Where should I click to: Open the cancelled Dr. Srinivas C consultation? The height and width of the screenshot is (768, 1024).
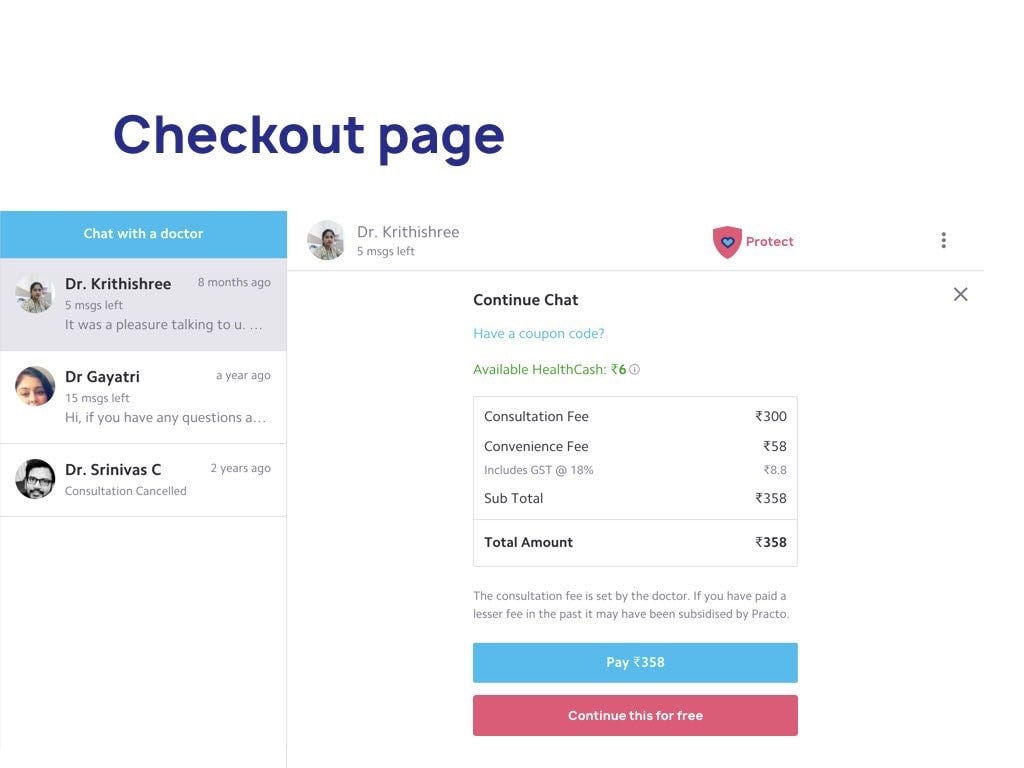[143, 480]
